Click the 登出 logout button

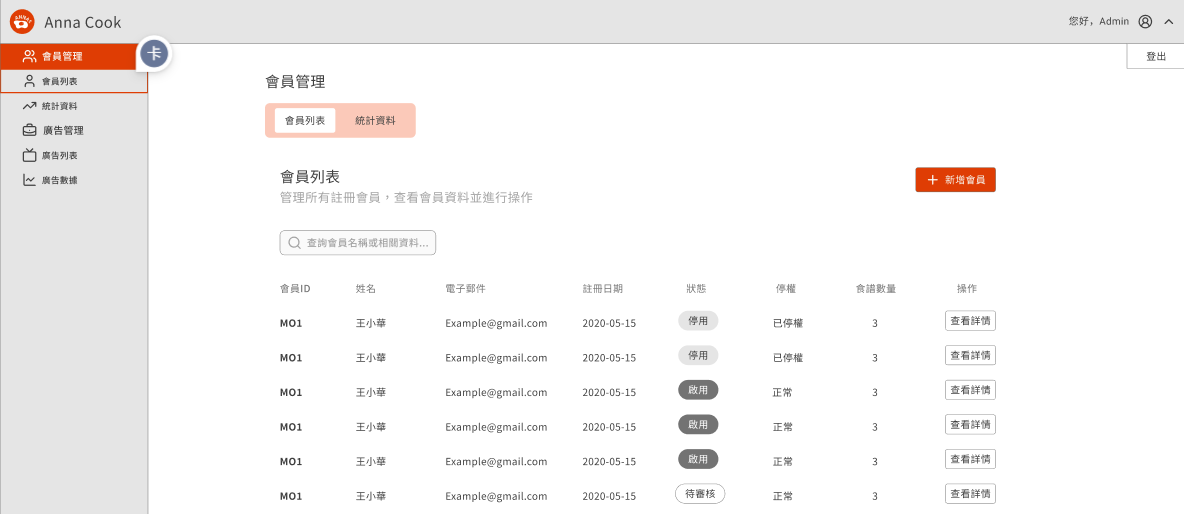[x=1156, y=57]
